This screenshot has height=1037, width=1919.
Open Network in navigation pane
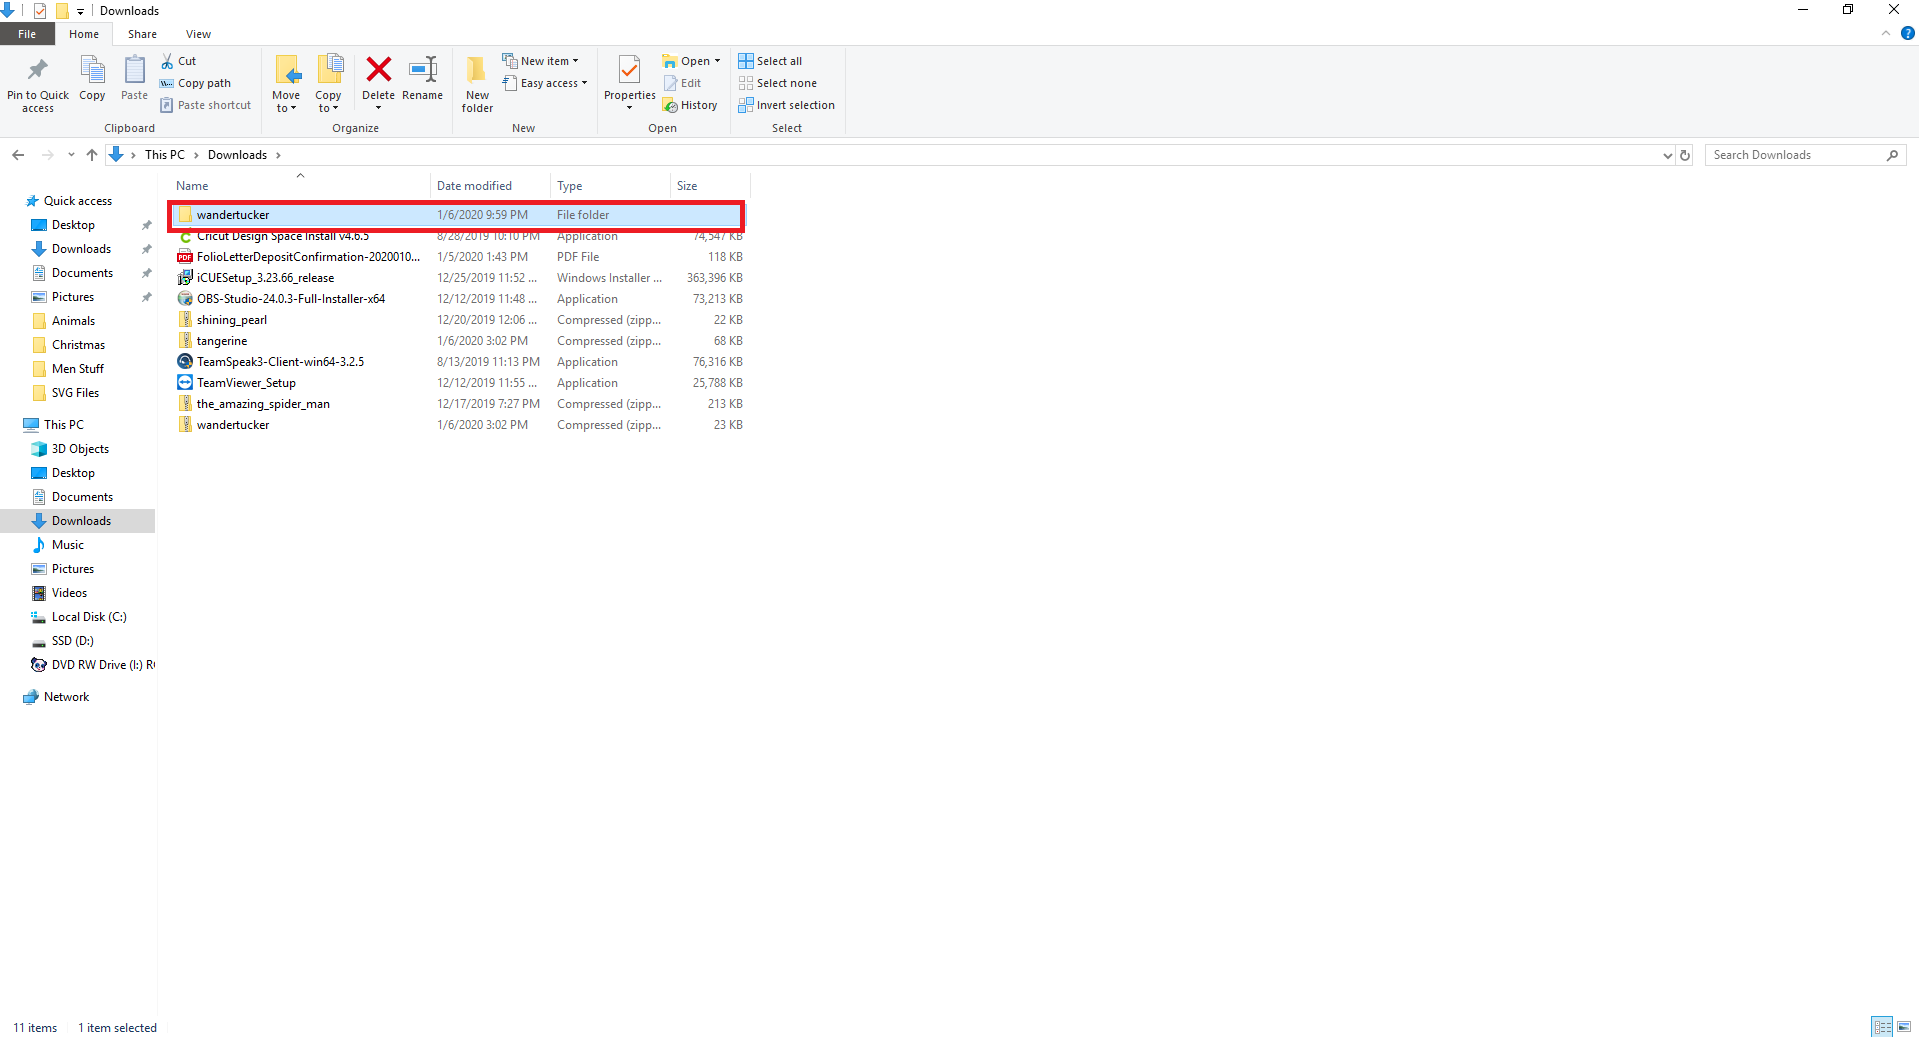tap(66, 697)
